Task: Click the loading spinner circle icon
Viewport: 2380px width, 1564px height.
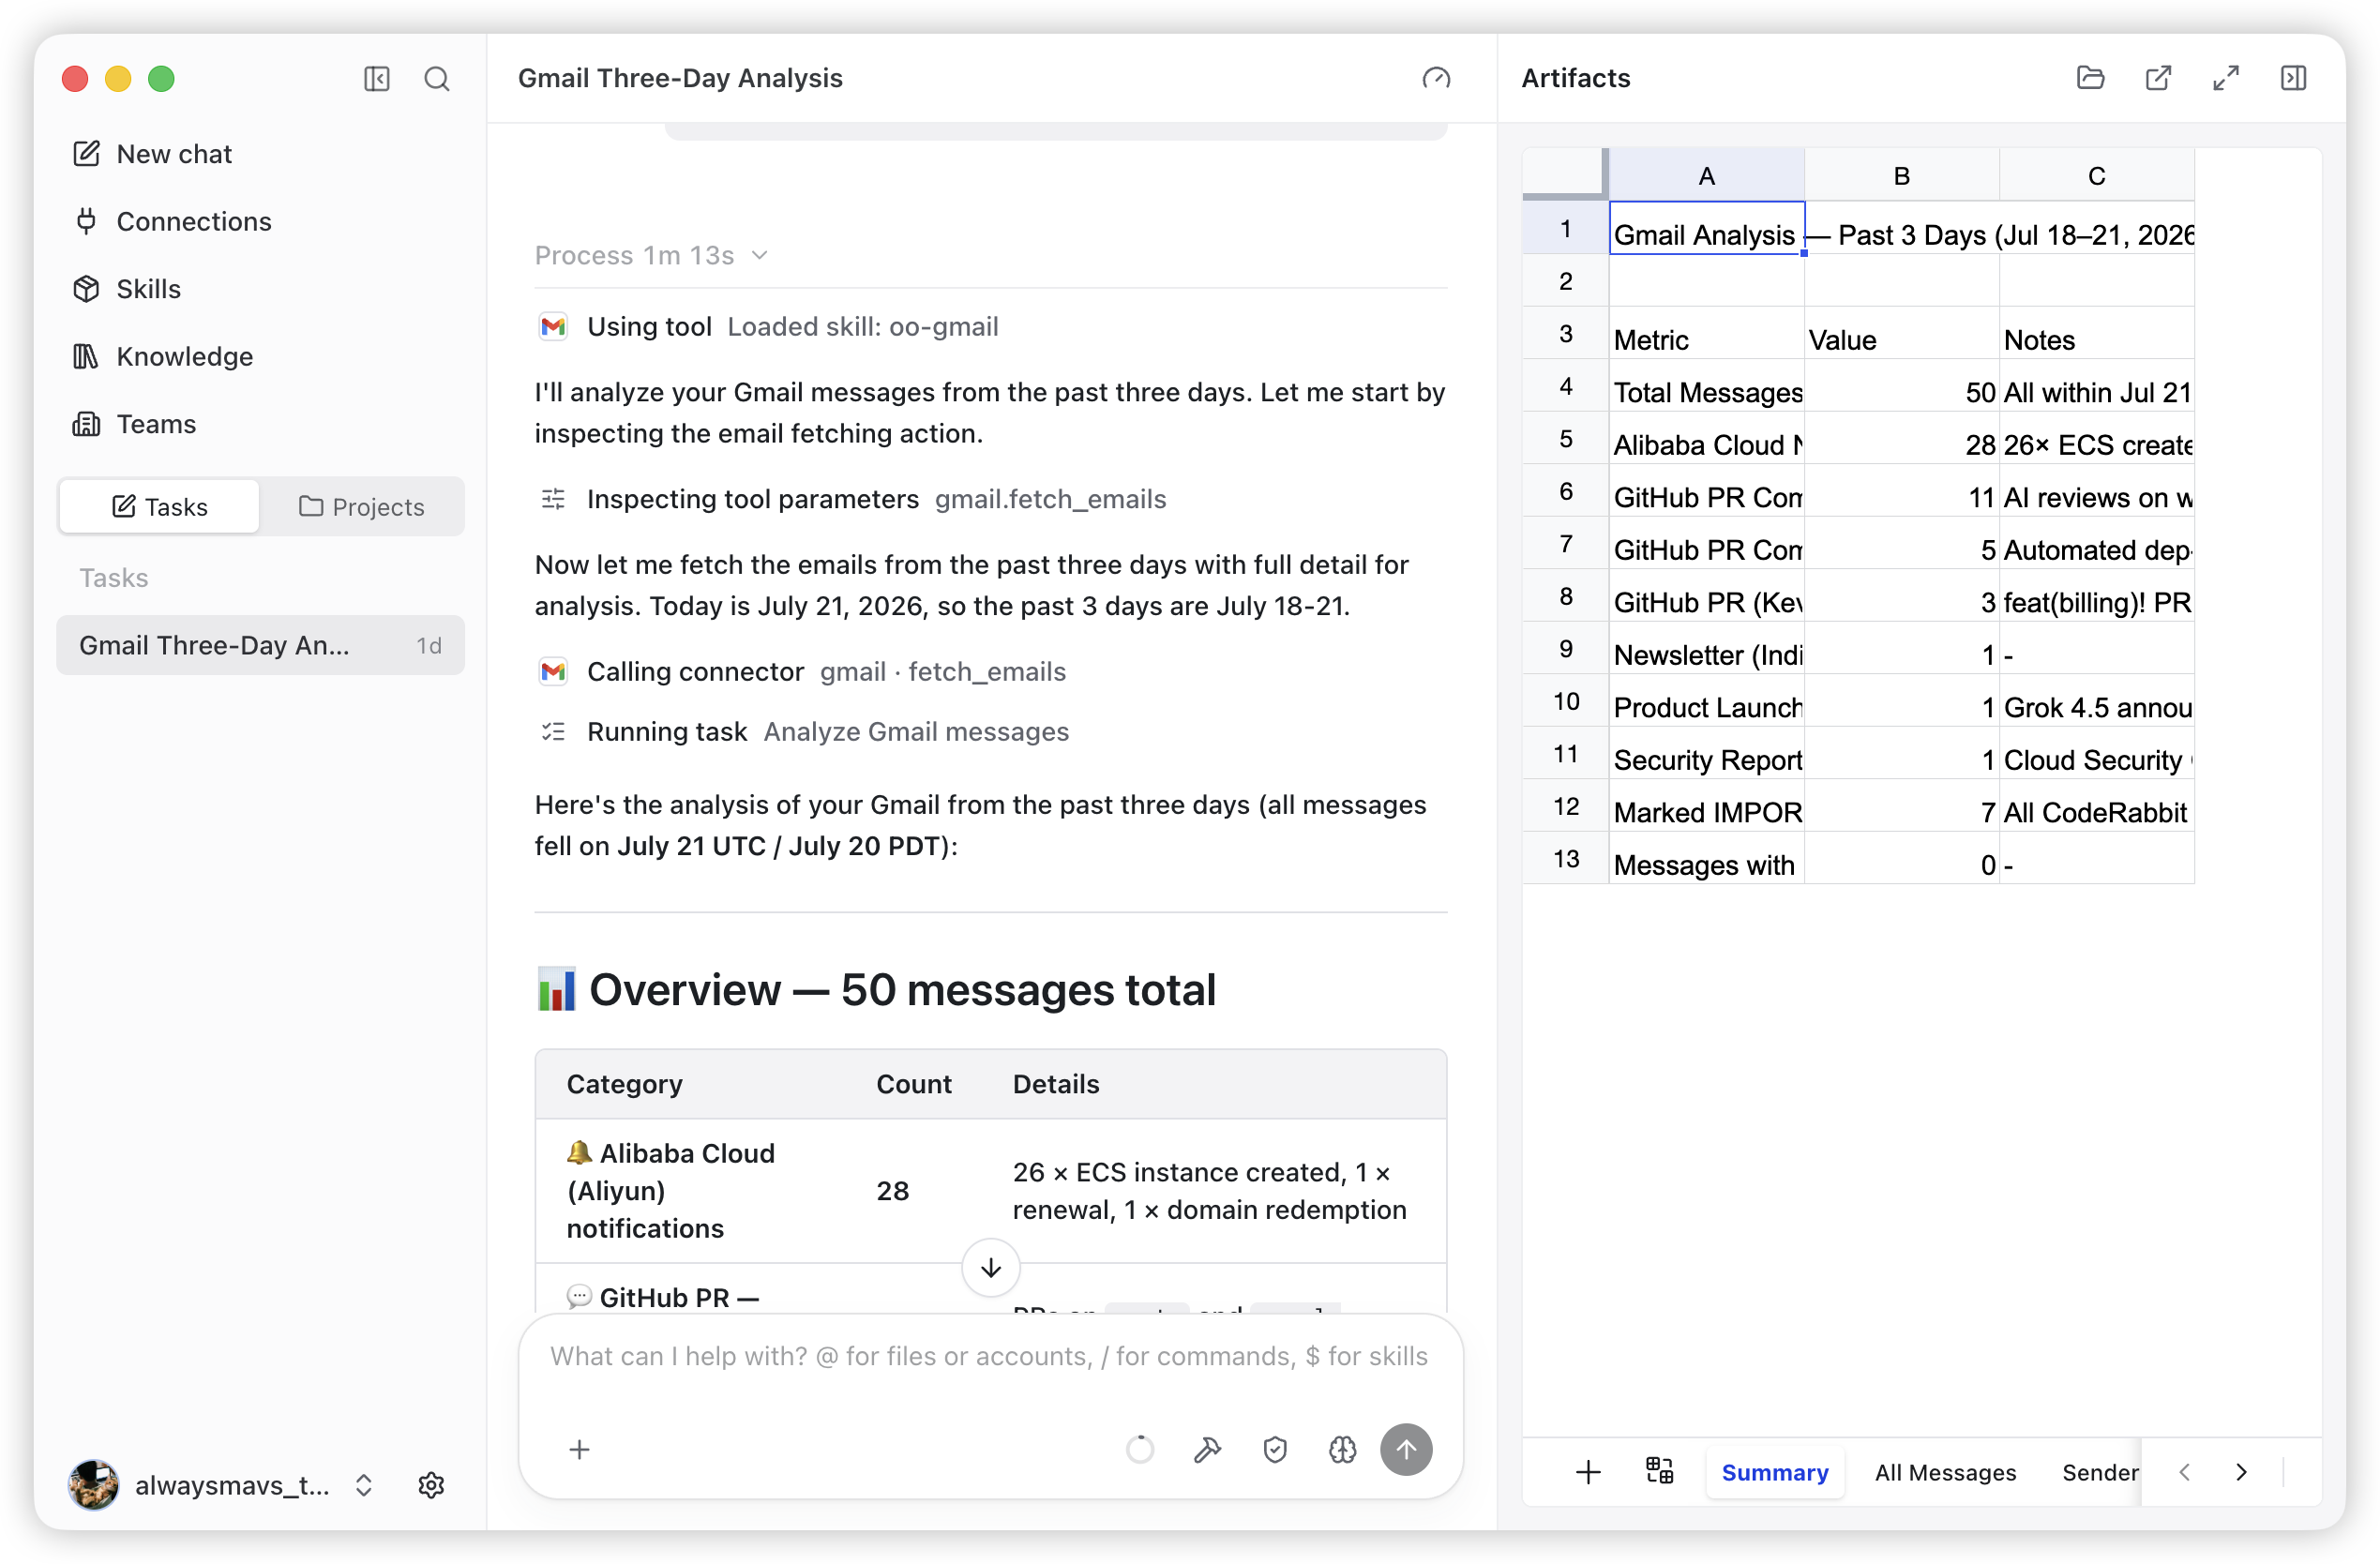Action: point(1140,1450)
